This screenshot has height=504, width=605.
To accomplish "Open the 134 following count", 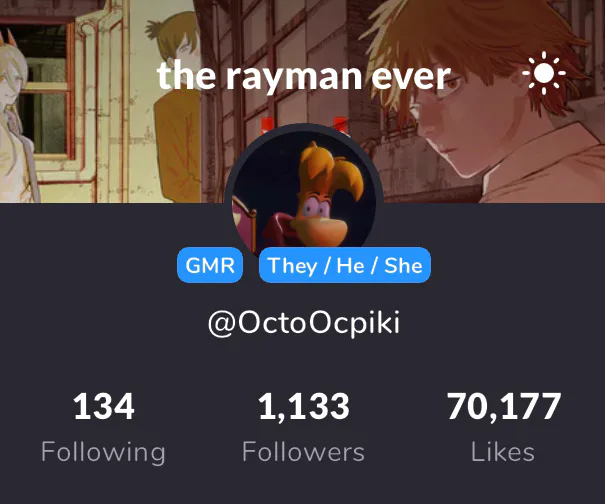I will point(104,406).
